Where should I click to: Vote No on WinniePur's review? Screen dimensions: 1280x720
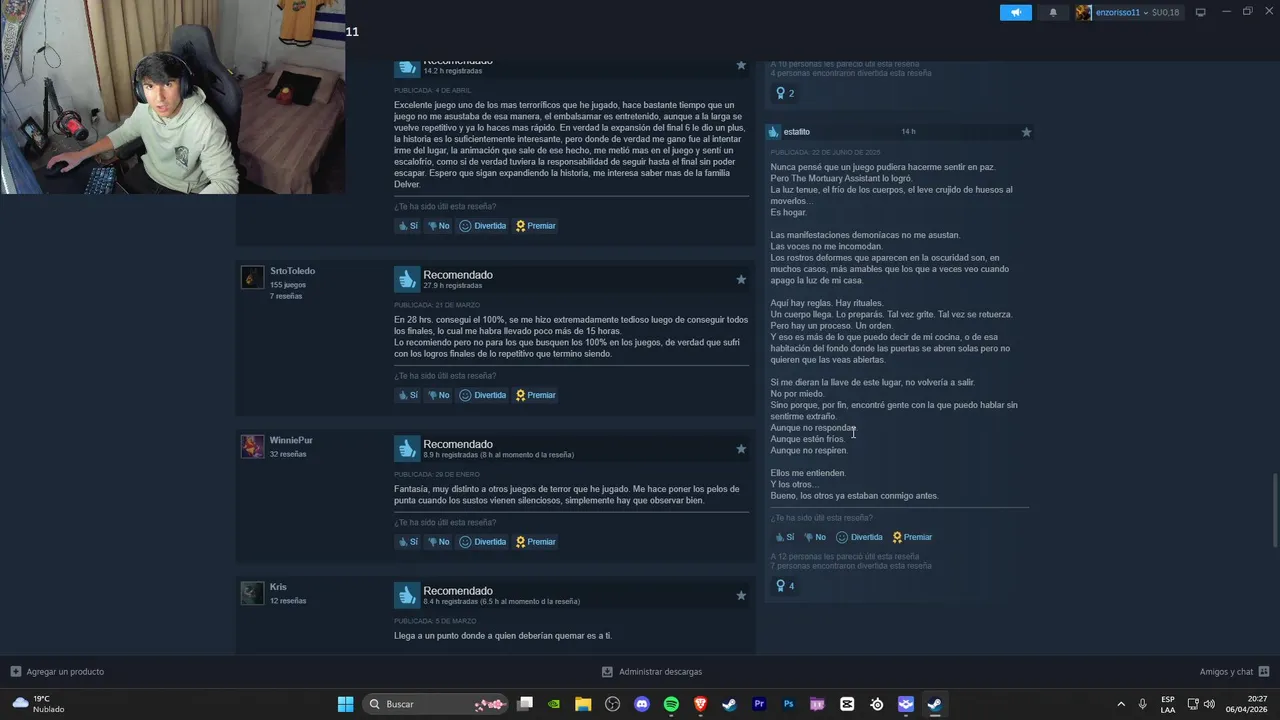pyautogui.click(x=438, y=542)
